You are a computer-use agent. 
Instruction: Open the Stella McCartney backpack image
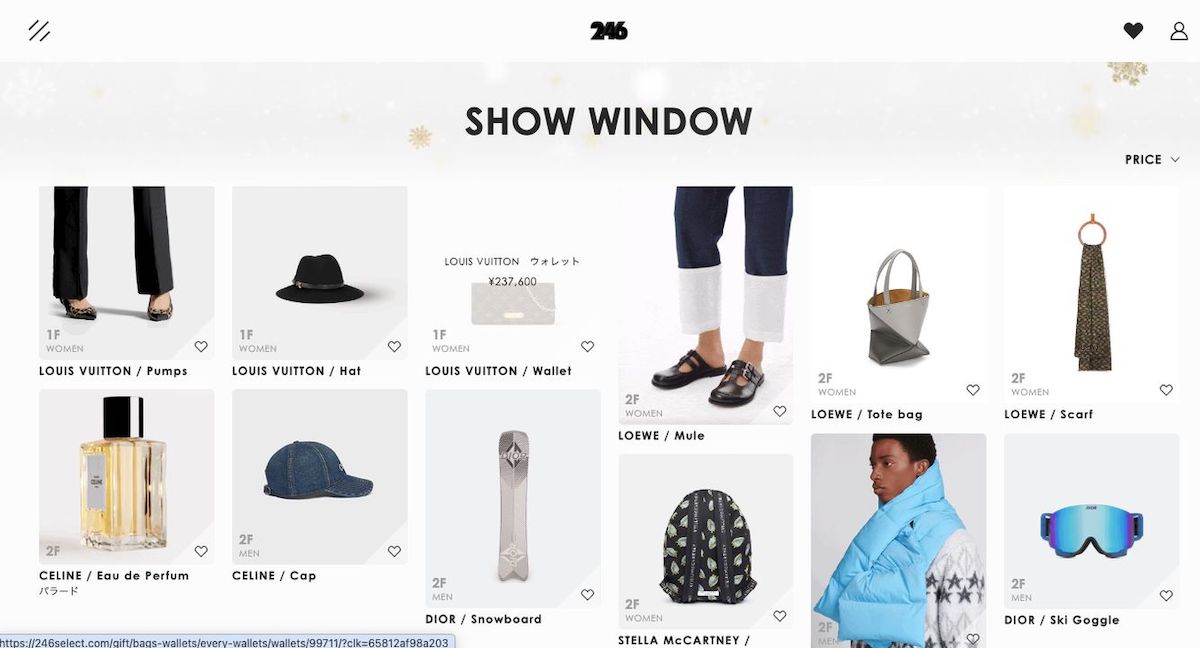pos(706,541)
